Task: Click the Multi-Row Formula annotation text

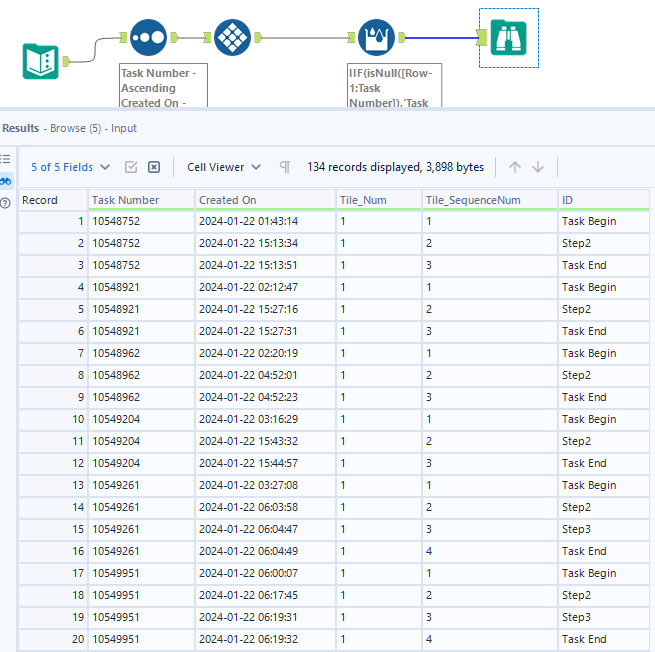Action: 394,86
